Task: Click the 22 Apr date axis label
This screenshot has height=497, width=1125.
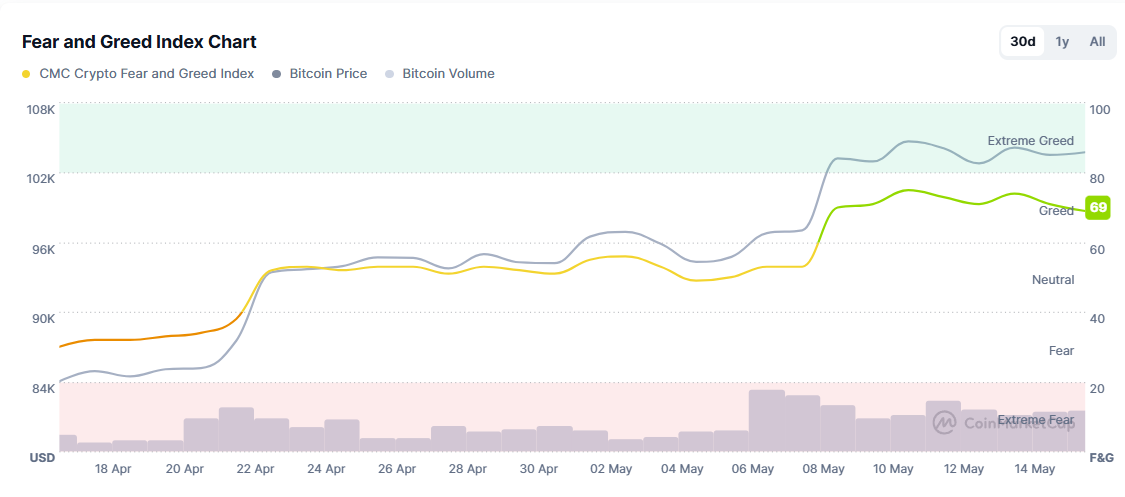Action: tap(256, 469)
